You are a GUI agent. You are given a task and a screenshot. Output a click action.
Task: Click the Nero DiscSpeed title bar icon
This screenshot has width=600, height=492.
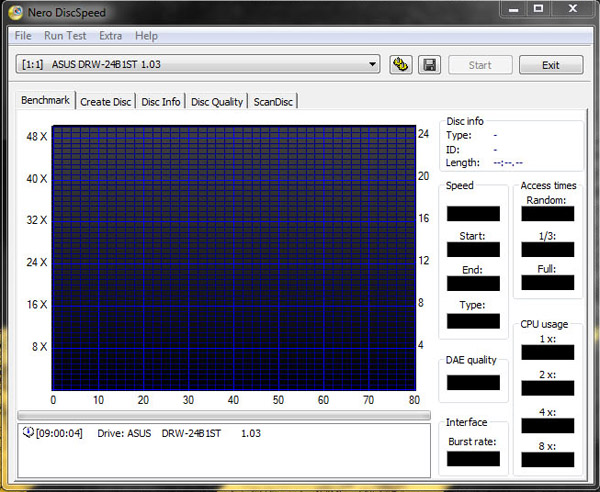(x=16, y=13)
